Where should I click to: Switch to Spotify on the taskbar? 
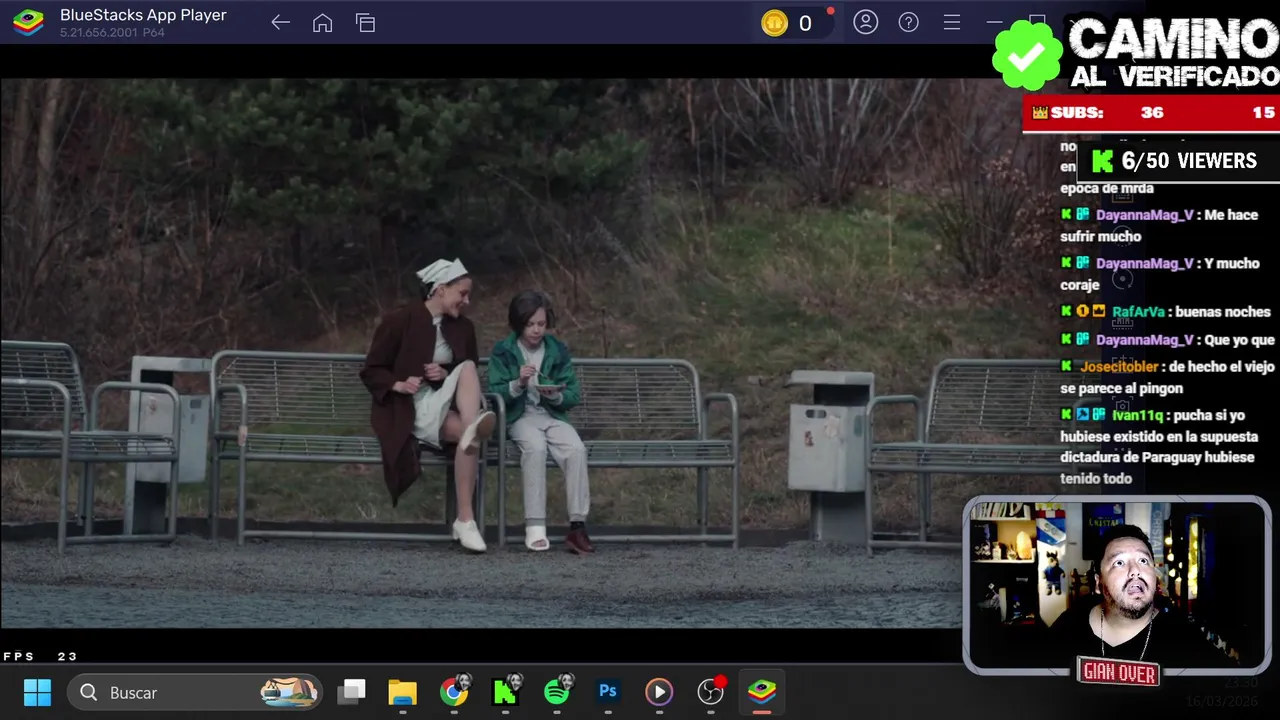coord(557,692)
